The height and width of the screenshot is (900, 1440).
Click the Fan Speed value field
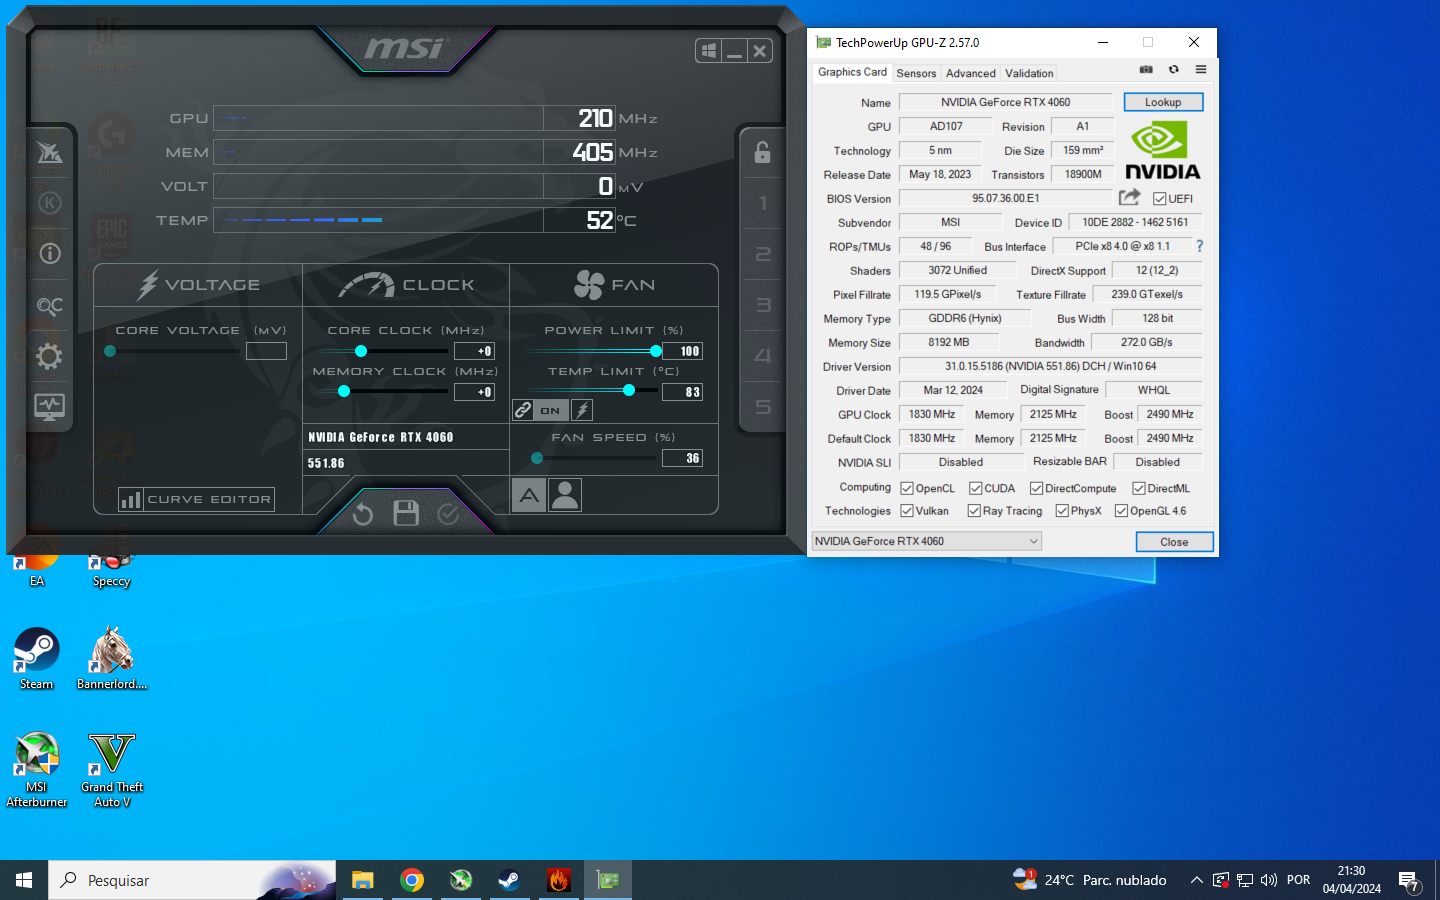tap(683, 458)
